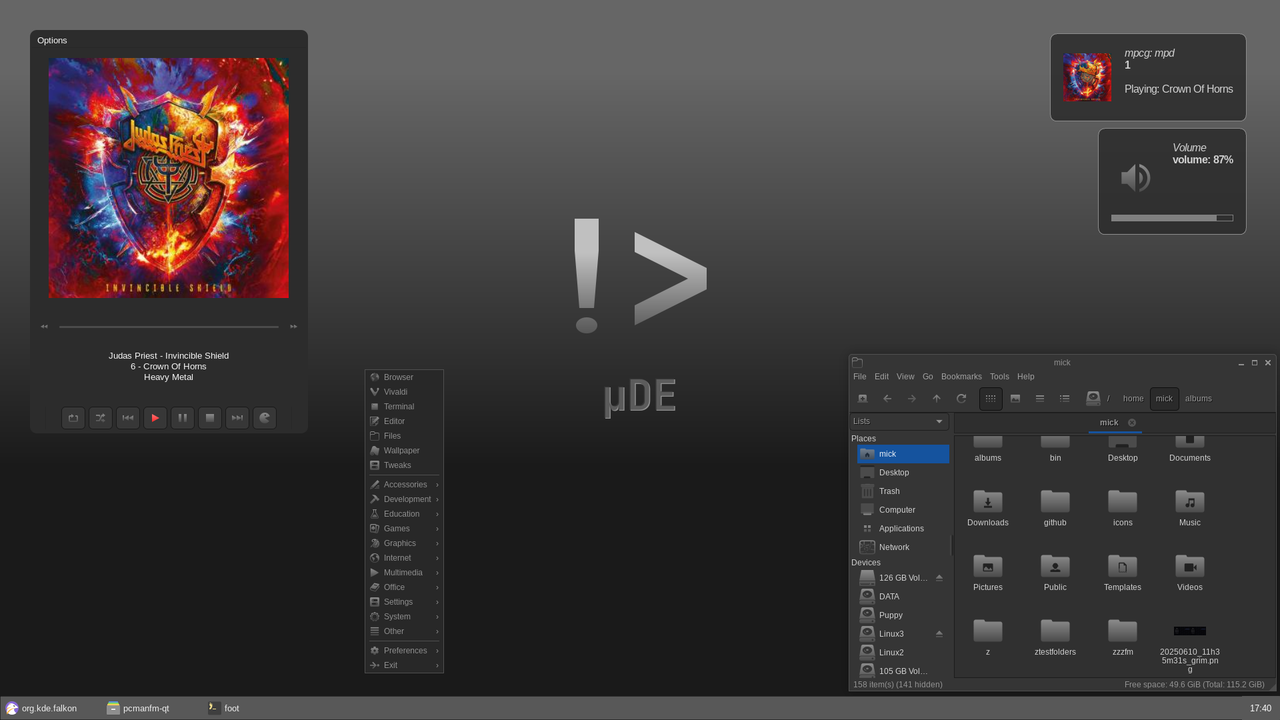Toggle repeat mode in music player
The height and width of the screenshot is (720, 1280).
(x=73, y=418)
